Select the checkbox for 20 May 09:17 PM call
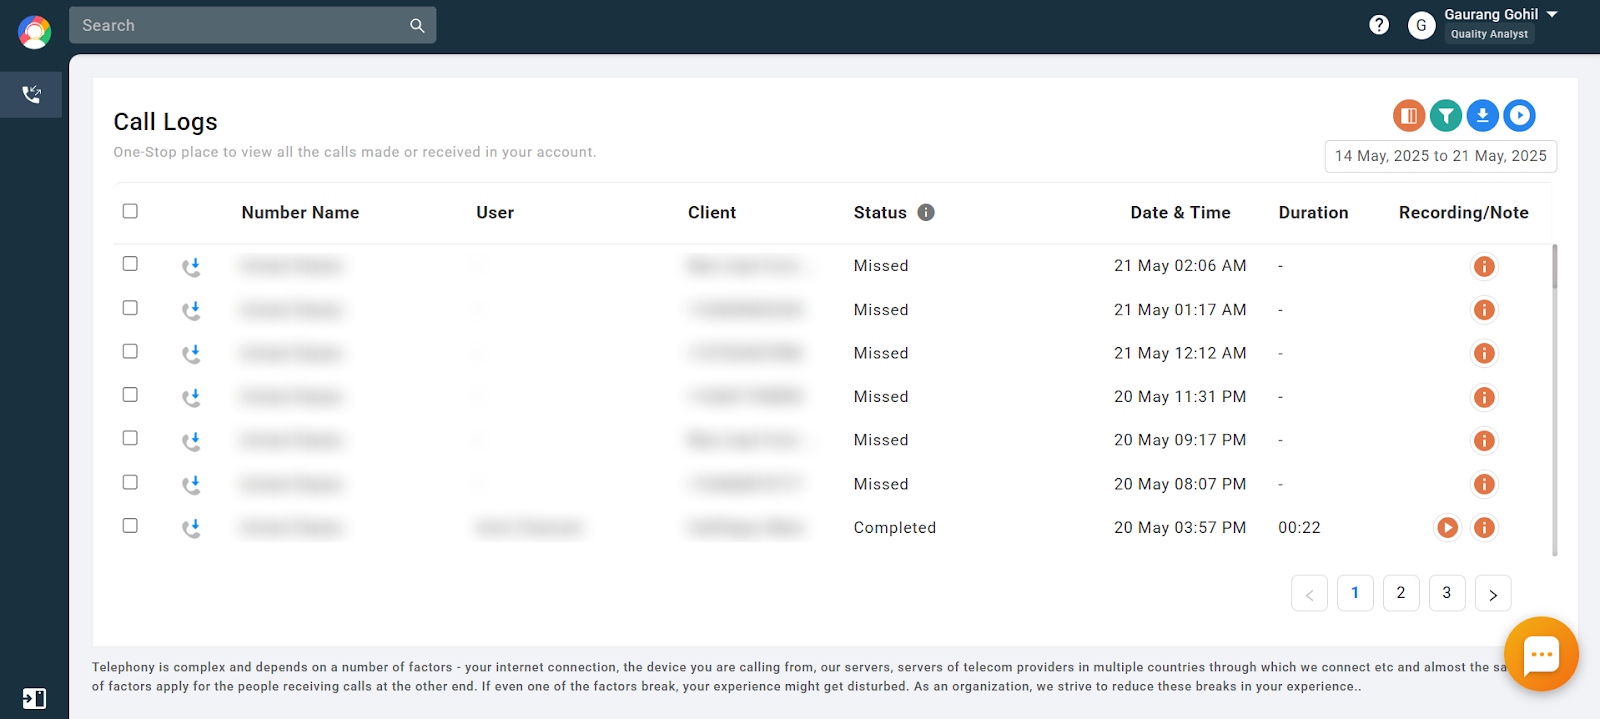 coord(130,438)
